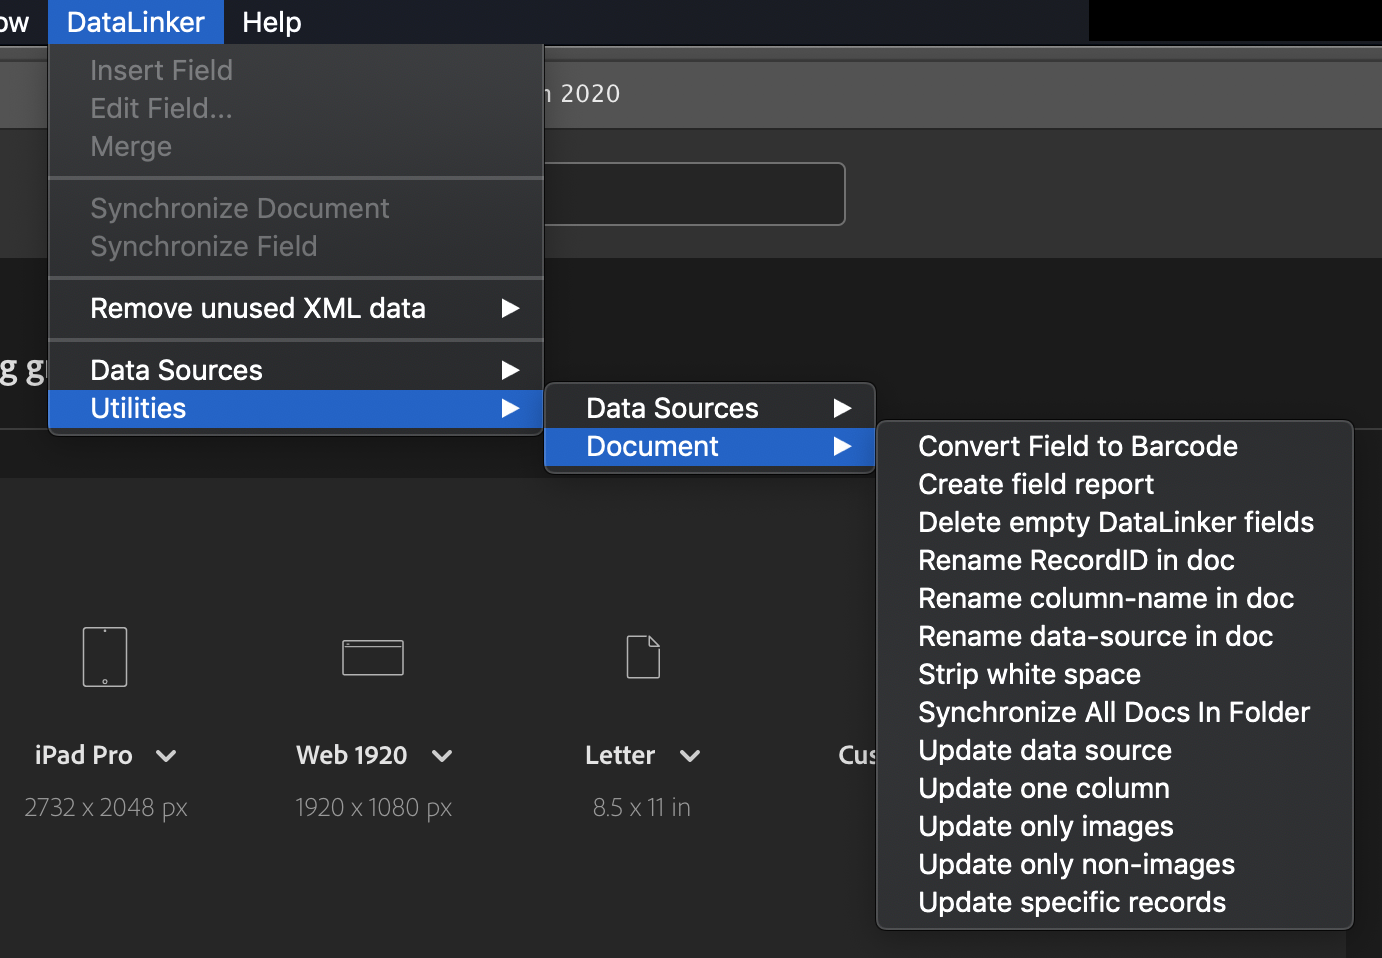Expand the iPad Pro preset chevron

tap(166, 756)
